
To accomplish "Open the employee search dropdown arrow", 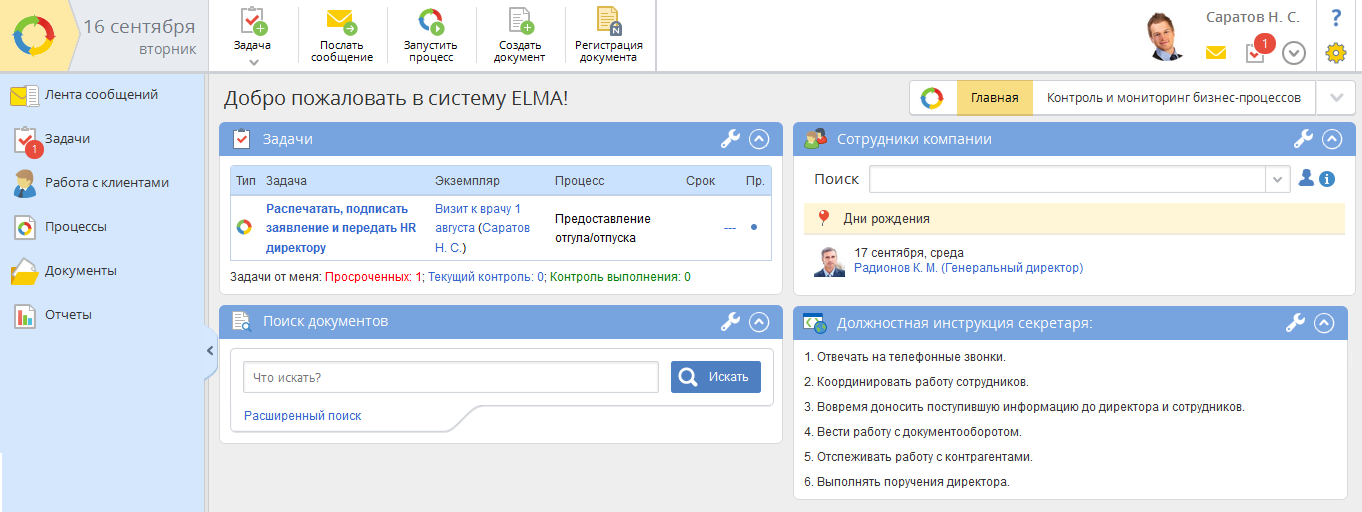I will pyautogui.click(x=1278, y=179).
